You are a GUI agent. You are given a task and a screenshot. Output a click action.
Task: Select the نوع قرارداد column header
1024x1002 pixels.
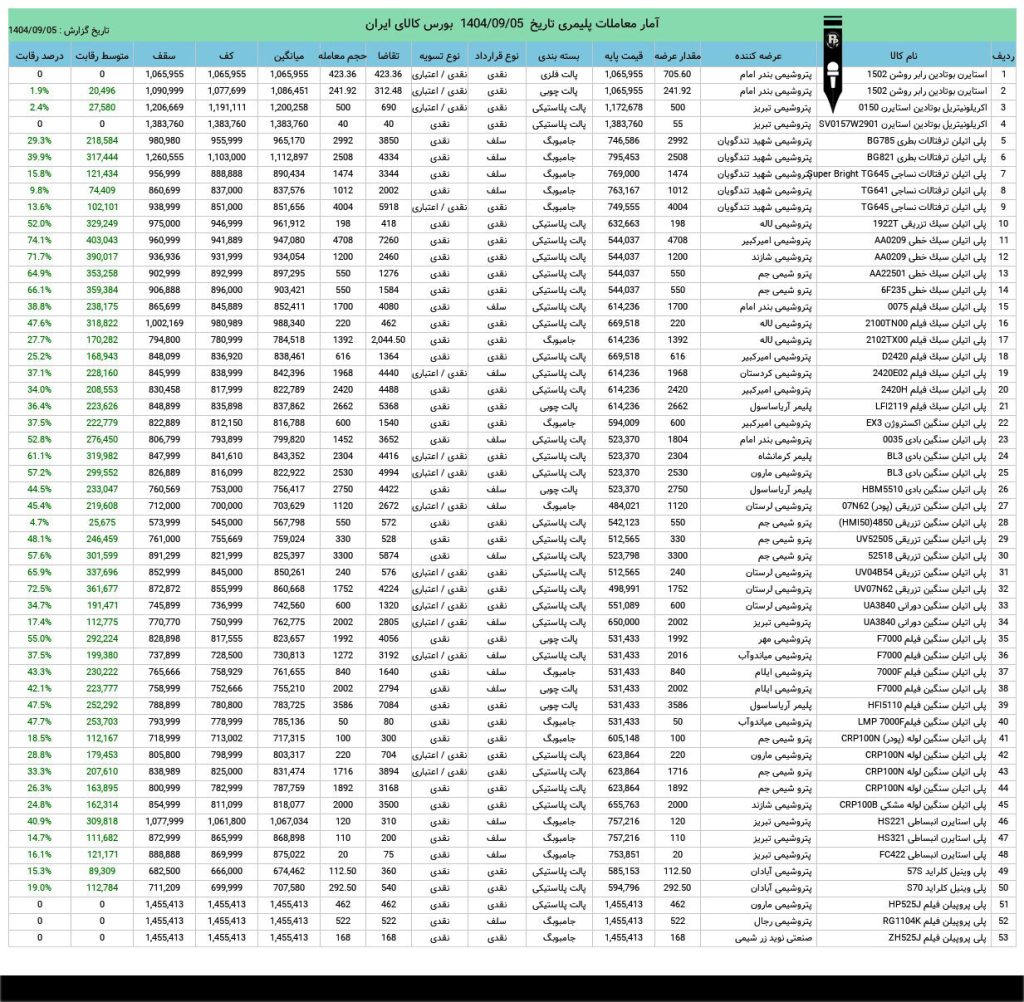[x=496, y=56]
